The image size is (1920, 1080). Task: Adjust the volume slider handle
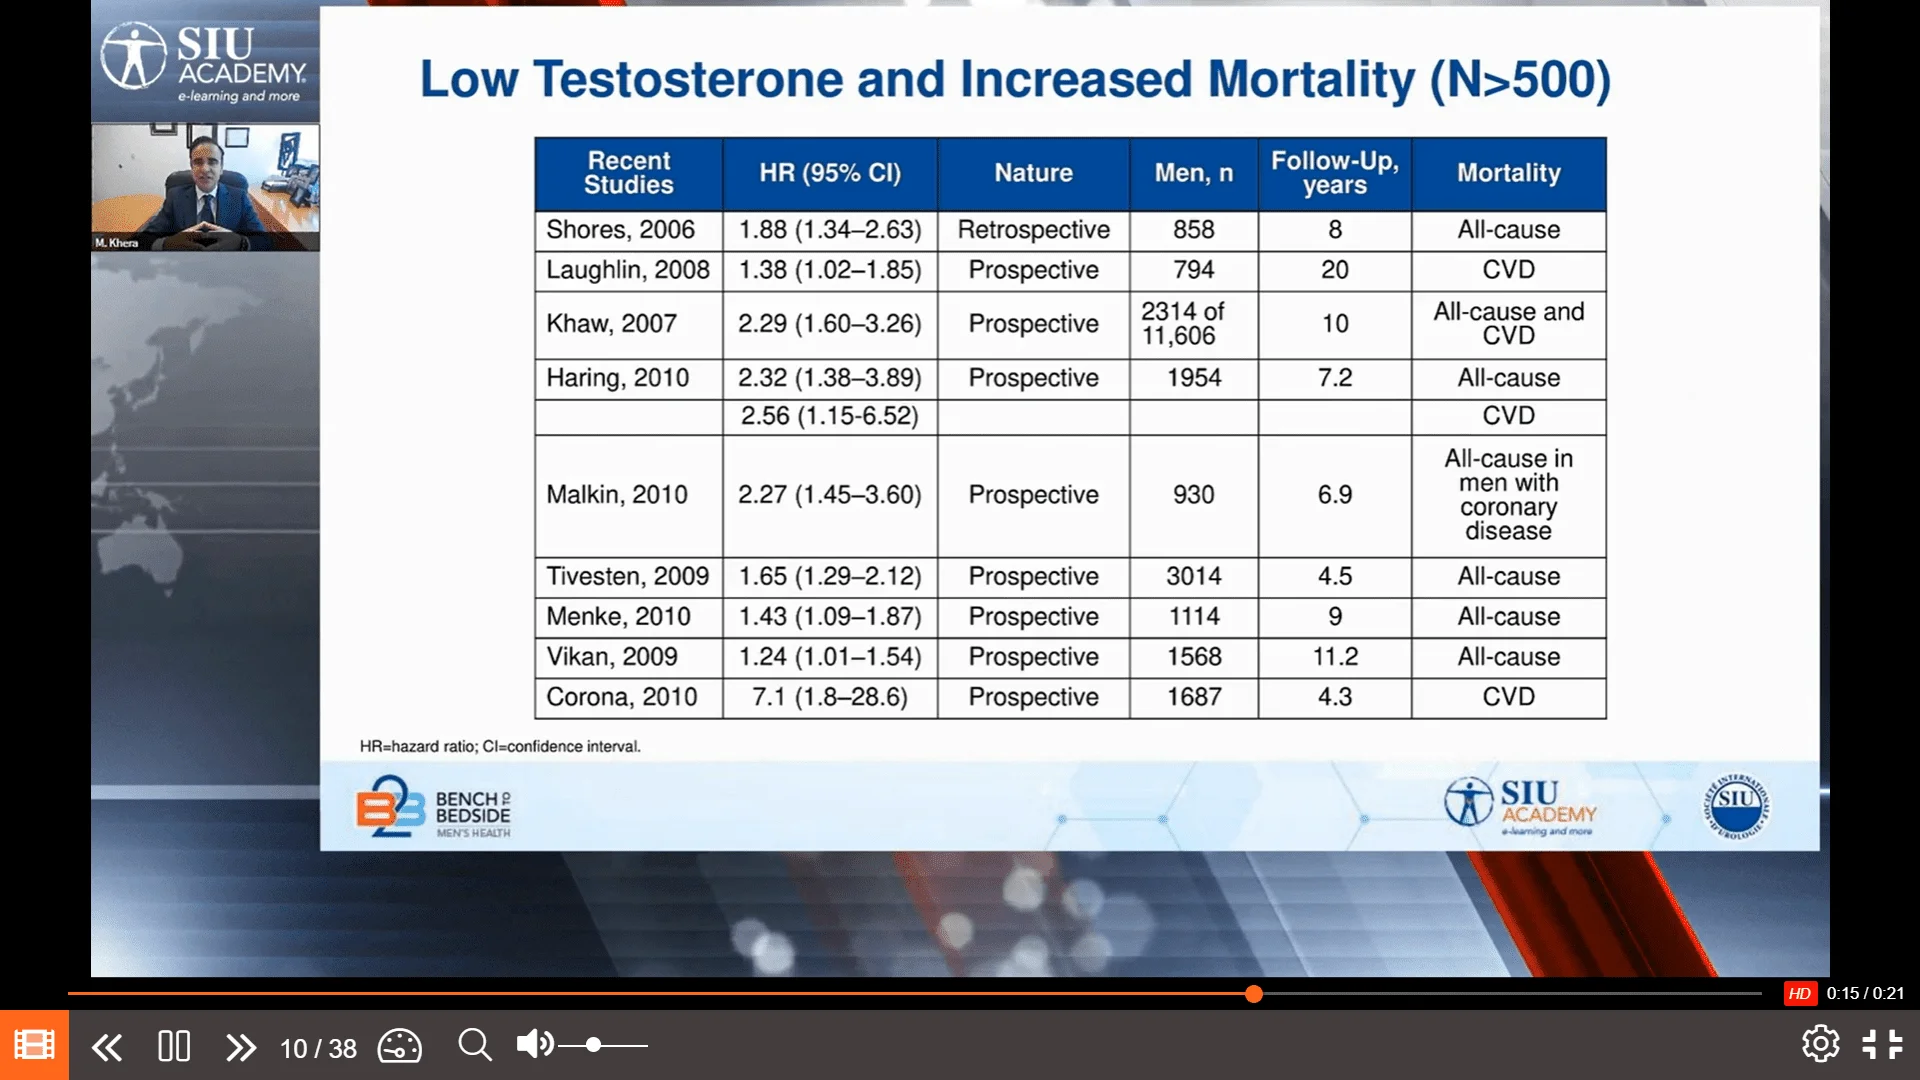[x=593, y=1045]
